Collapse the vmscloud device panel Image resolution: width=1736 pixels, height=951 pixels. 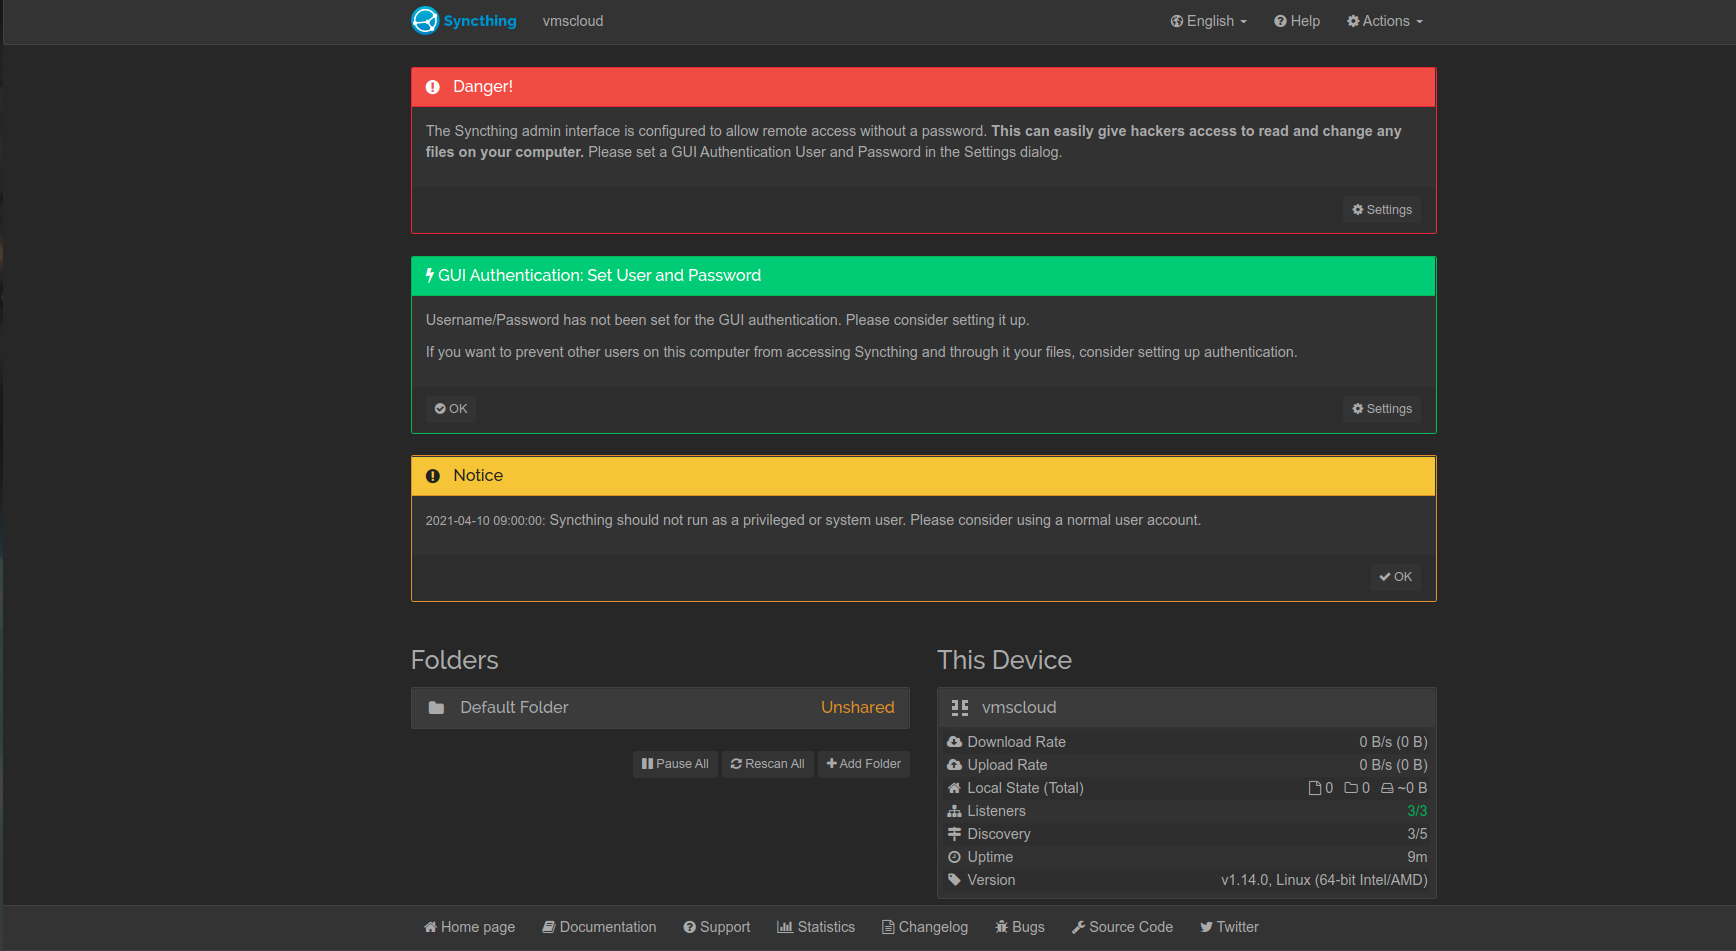1187,708
